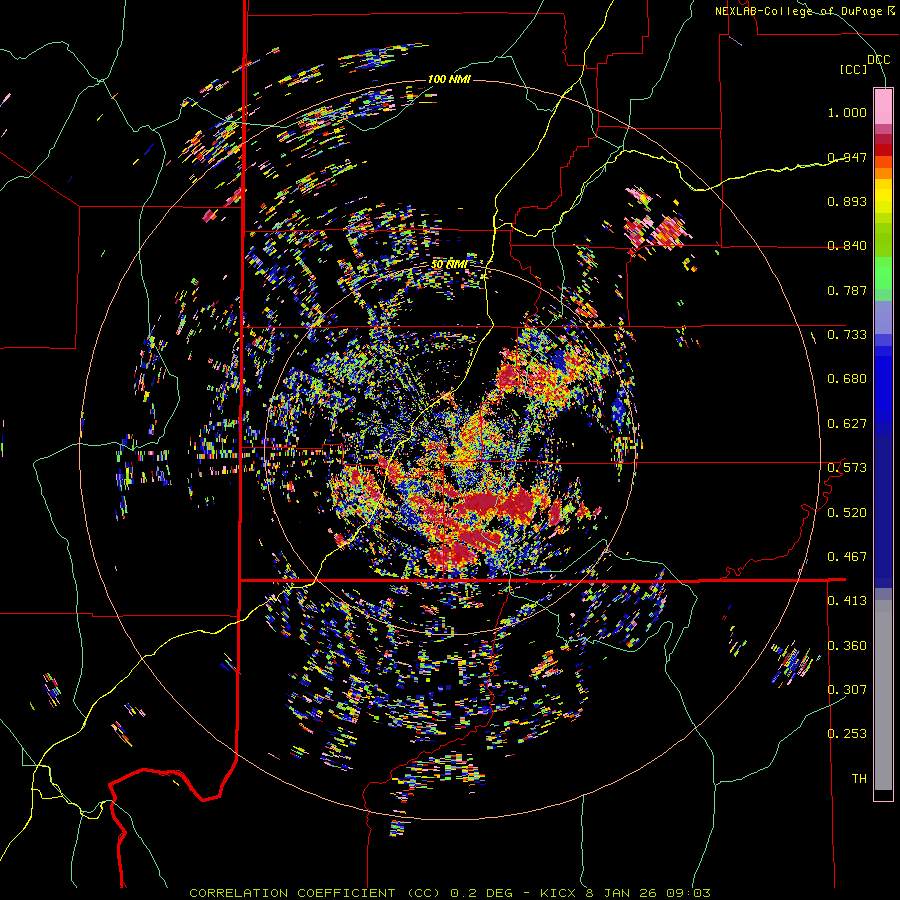Viewport: 900px width, 900px height.
Task: Select the 0.680 scale value
Action: [847, 379]
